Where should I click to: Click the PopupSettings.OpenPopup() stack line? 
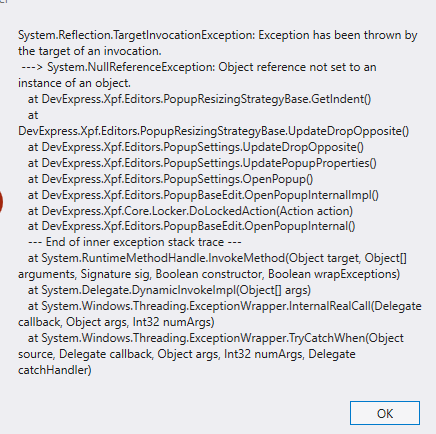click(x=170, y=179)
